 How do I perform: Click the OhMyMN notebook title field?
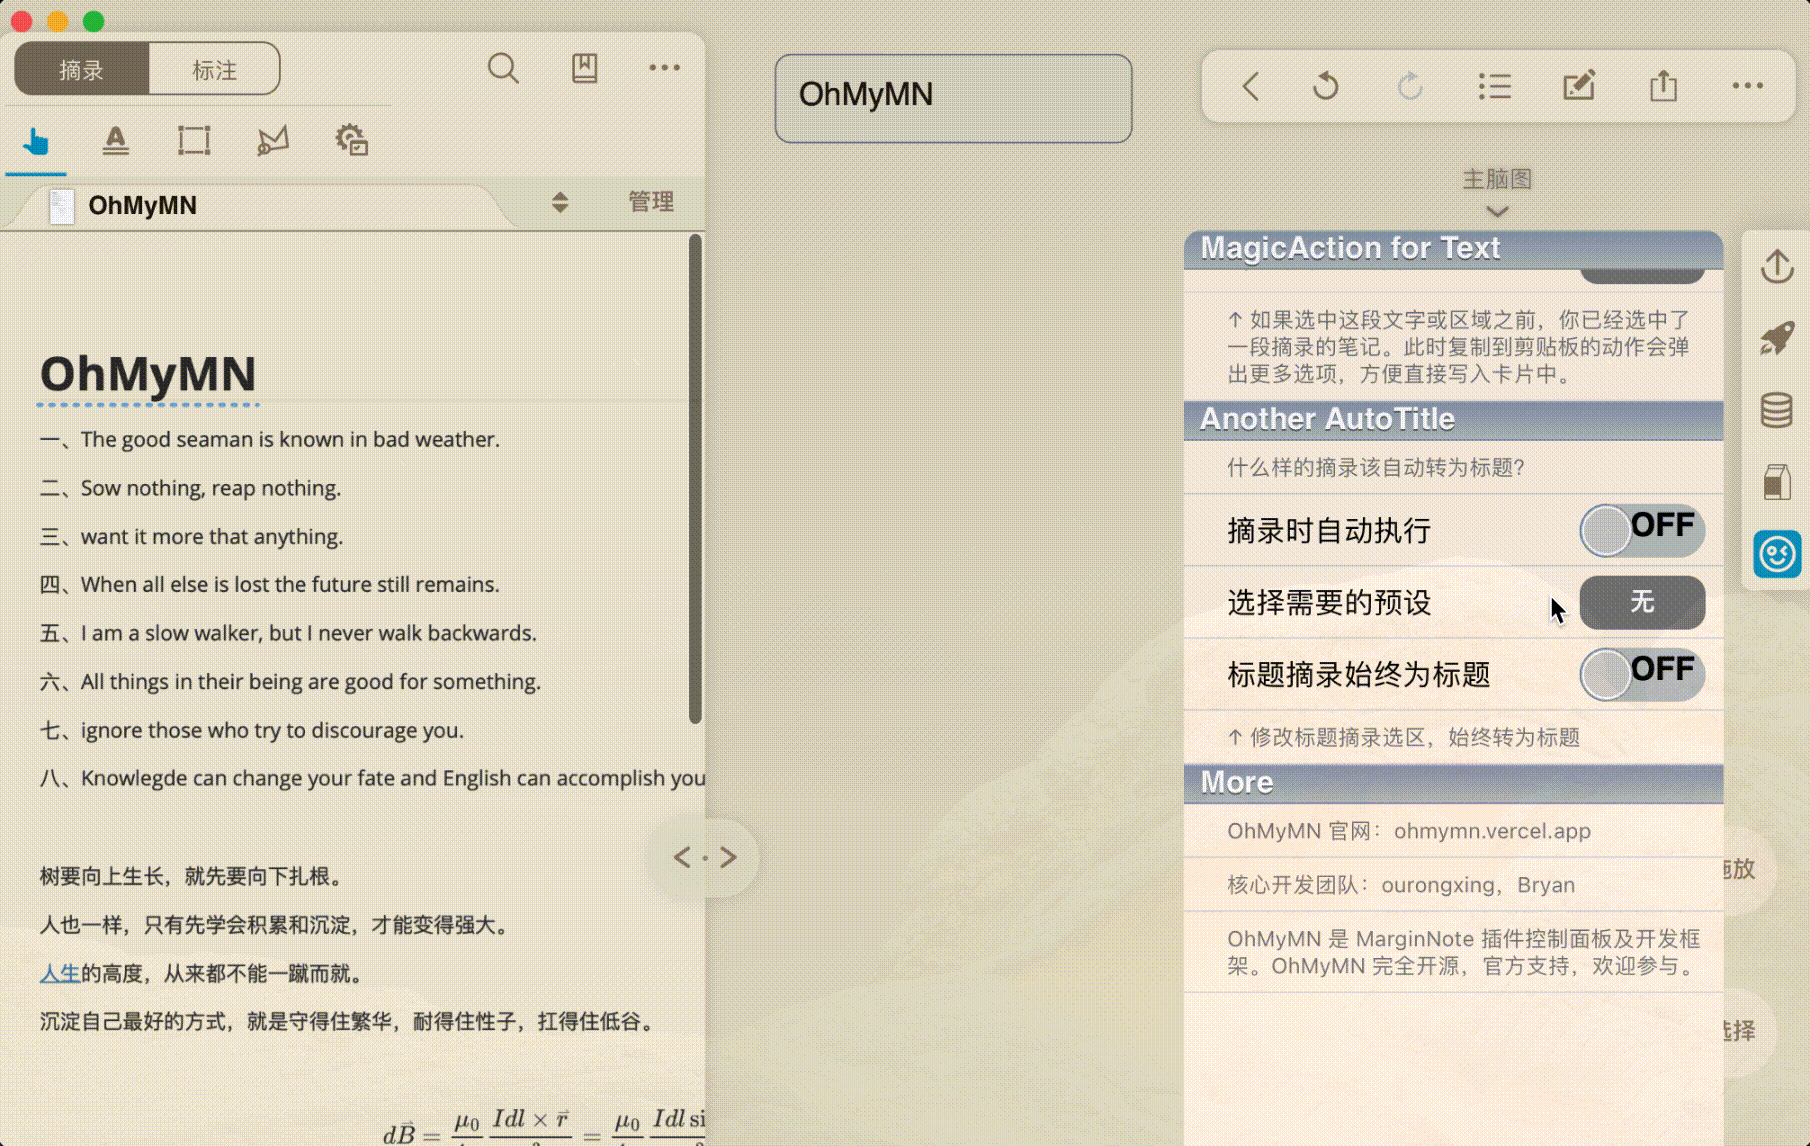tap(953, 98)
